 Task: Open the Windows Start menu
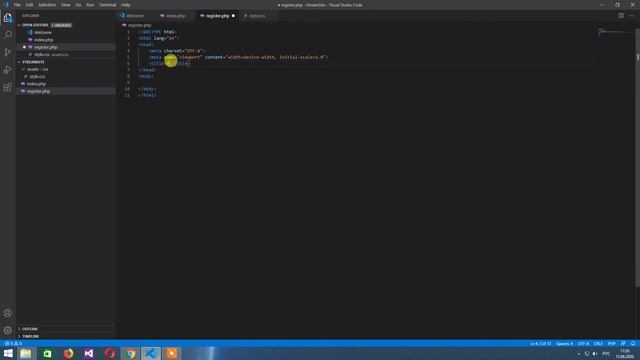8,353
